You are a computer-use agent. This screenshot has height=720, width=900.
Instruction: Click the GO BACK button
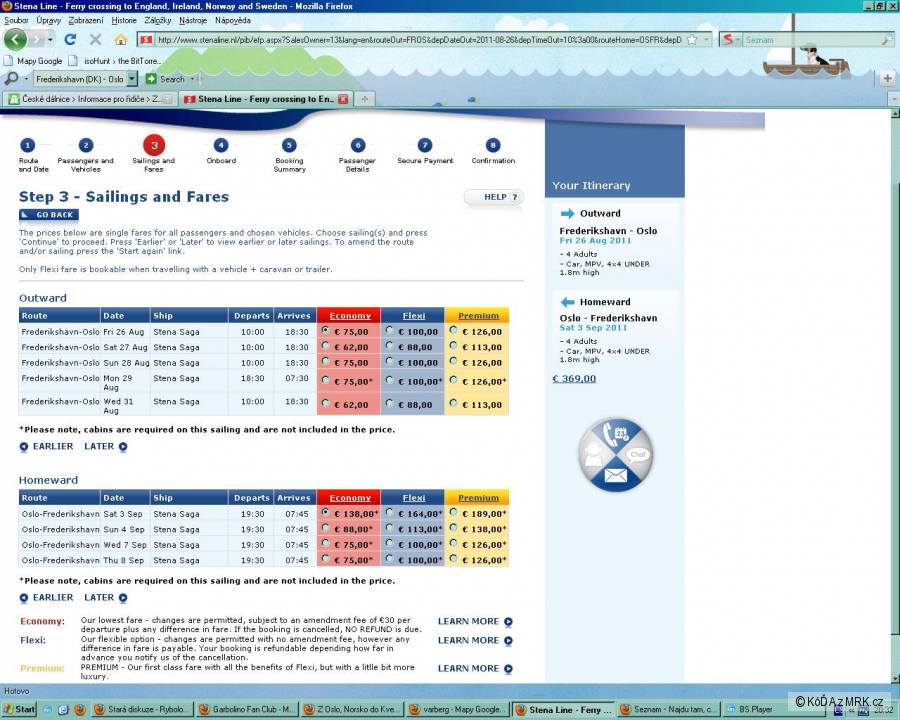(49, 215)
